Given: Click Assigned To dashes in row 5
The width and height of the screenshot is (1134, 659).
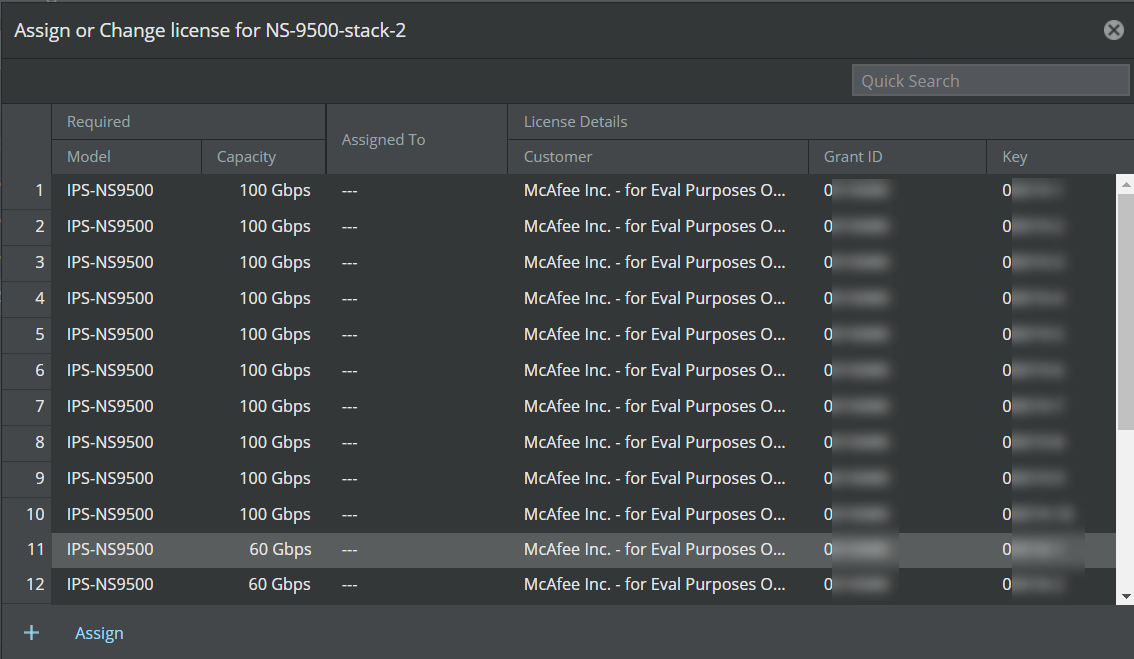Looking at the screenshot, I should 349,335.
